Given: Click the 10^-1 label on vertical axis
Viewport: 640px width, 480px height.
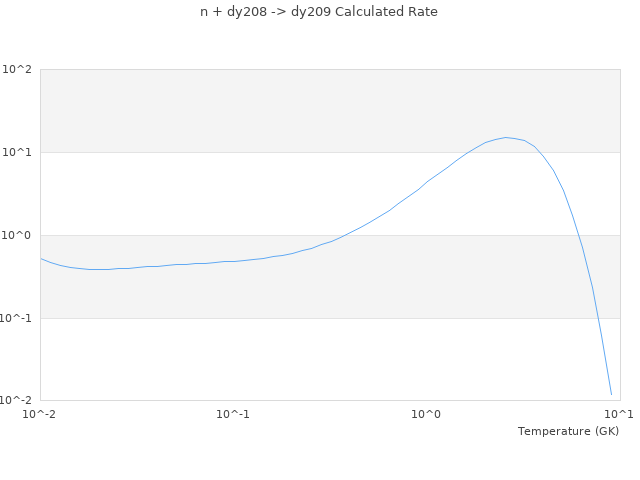Looking at the screenshot, I should point(16,318).
